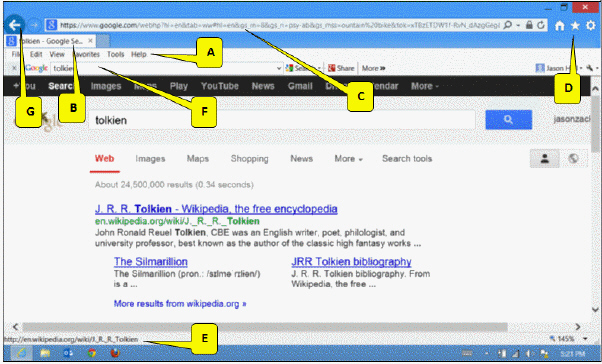Viewport: 602px width, 364px height.
Task: Open Play in the black Google bar
Action: (x=179, y=86)
